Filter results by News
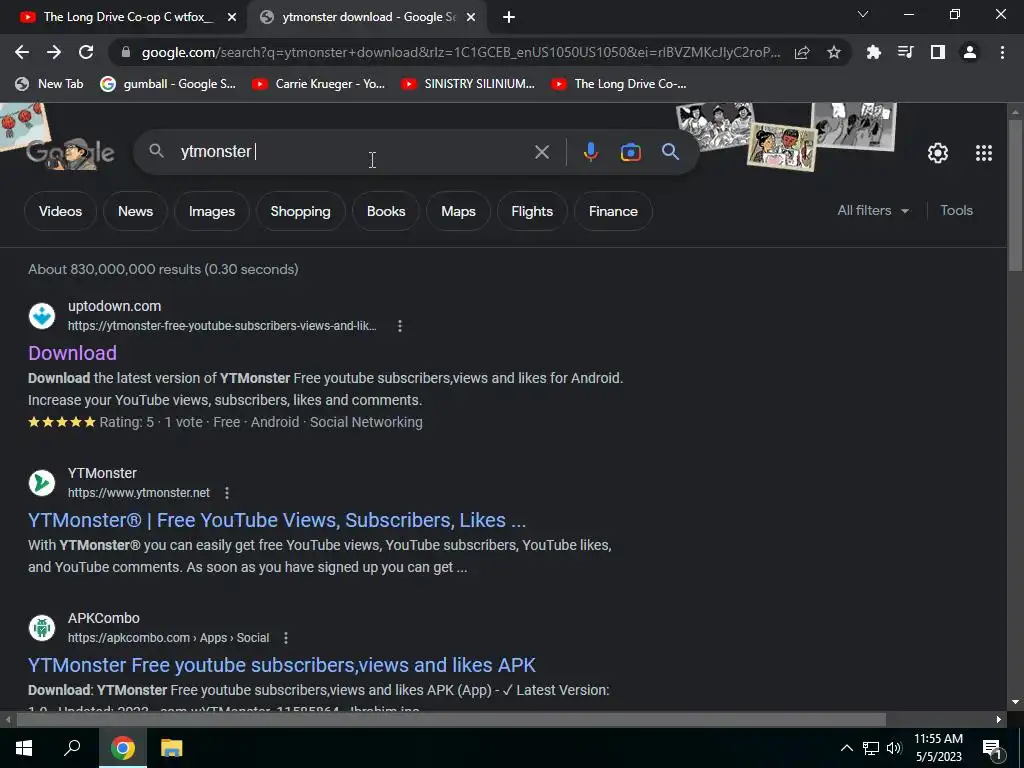Image resolution: width=1024 pixels, height=768 pixels. coord(135,211)
